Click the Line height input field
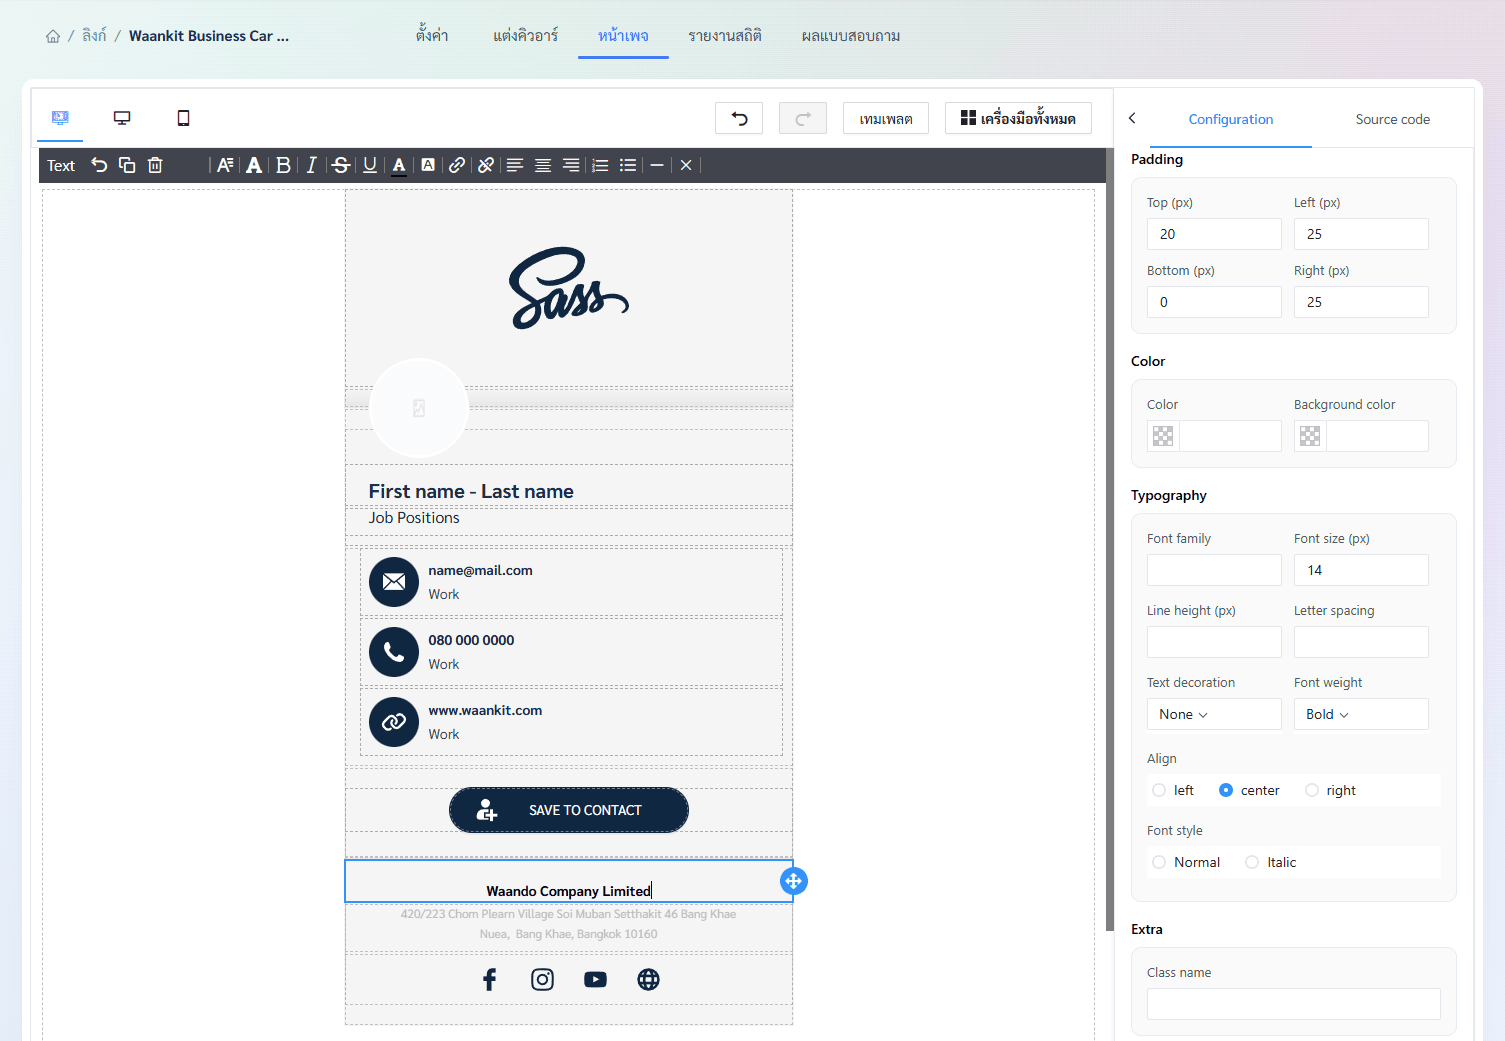The height and width of the screenshot is (1041, 1505). (x=1214, y=642)
